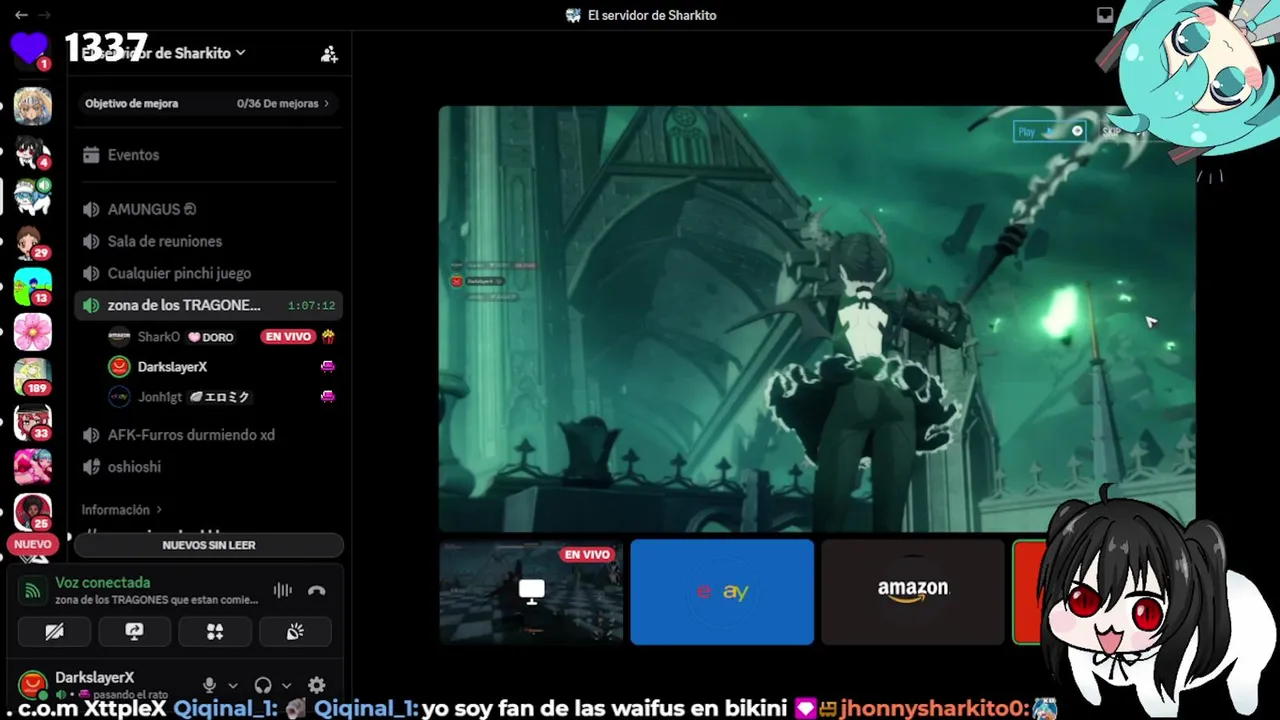Viewport: 1280px width, 720px height.
Task: Open server icon with badge 4
Action: (x=32, y=152)
